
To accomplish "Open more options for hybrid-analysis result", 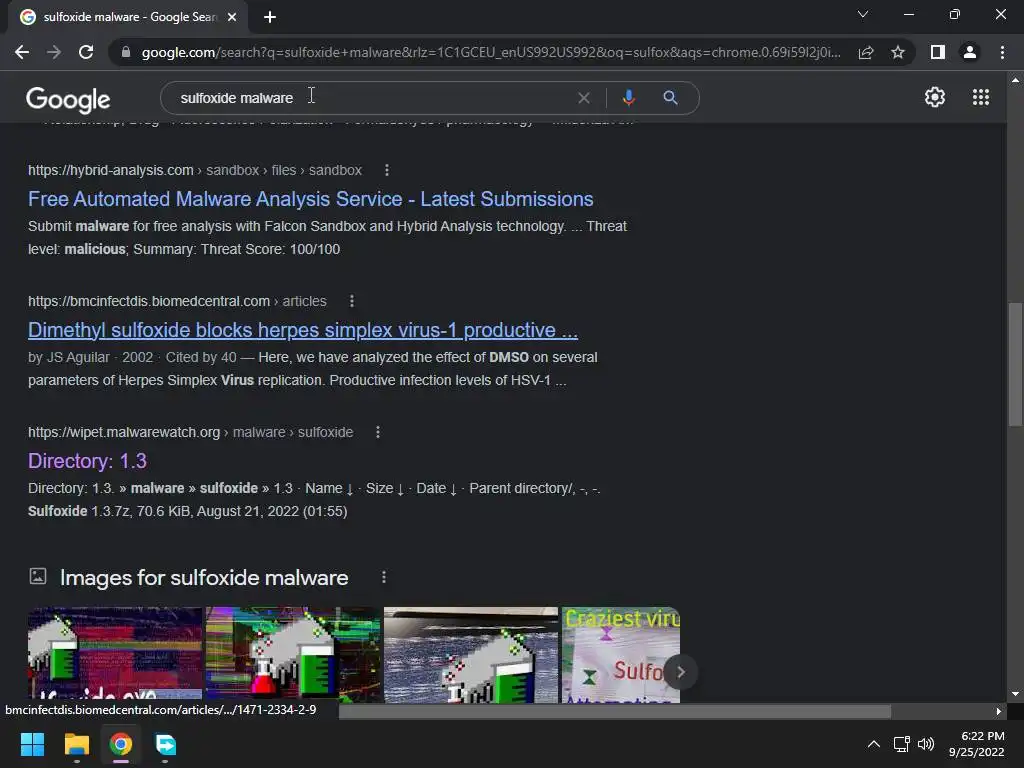I will coord(387,170).
